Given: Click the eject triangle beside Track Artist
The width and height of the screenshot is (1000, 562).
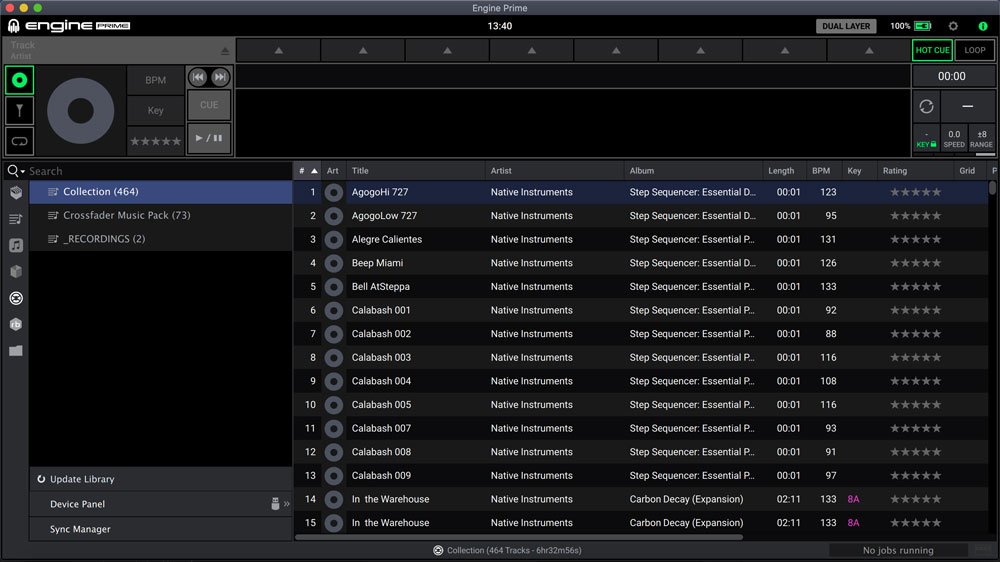Looking at the screenshot, I should tap(225, 51).
